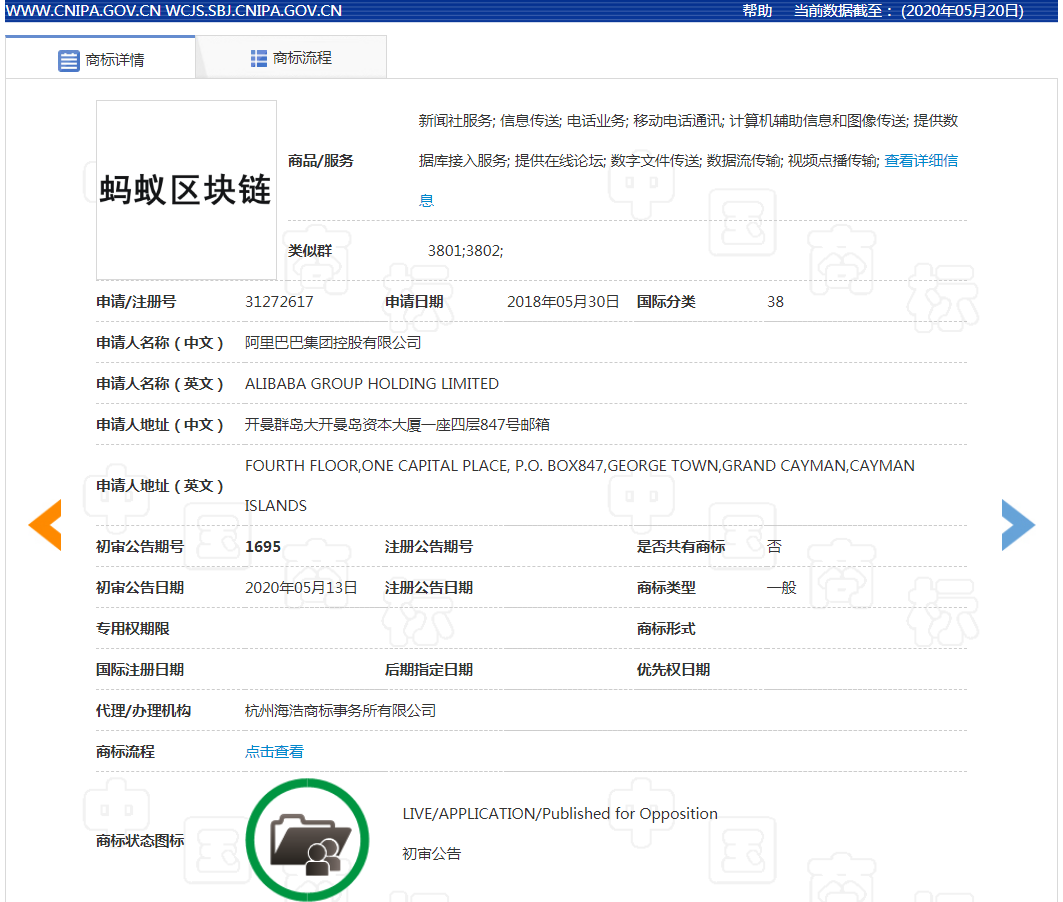Click the 申请日期 field label
This screenshot has width=1063, height=902.
pyautogui.click(x=414, y=302)
